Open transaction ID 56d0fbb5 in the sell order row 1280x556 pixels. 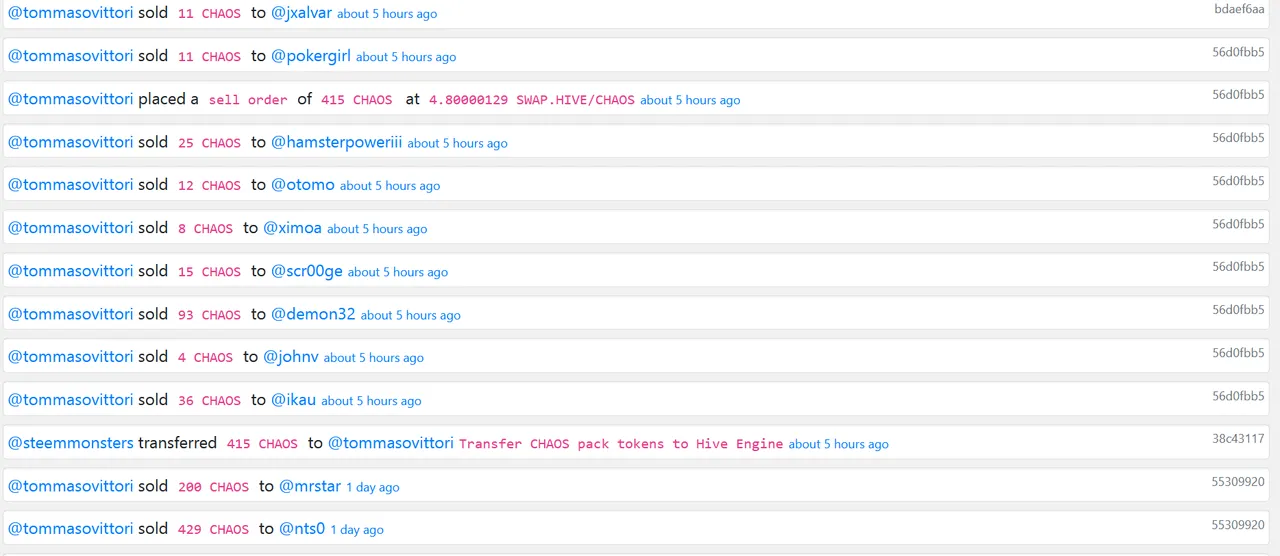pos(1239,95)
